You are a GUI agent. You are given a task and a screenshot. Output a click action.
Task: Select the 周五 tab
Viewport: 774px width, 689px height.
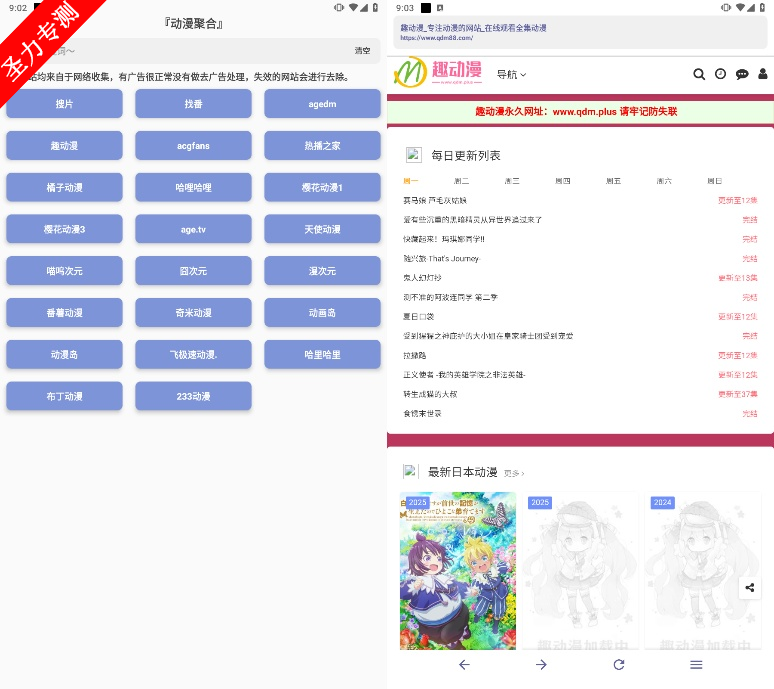tap(614, 181)
